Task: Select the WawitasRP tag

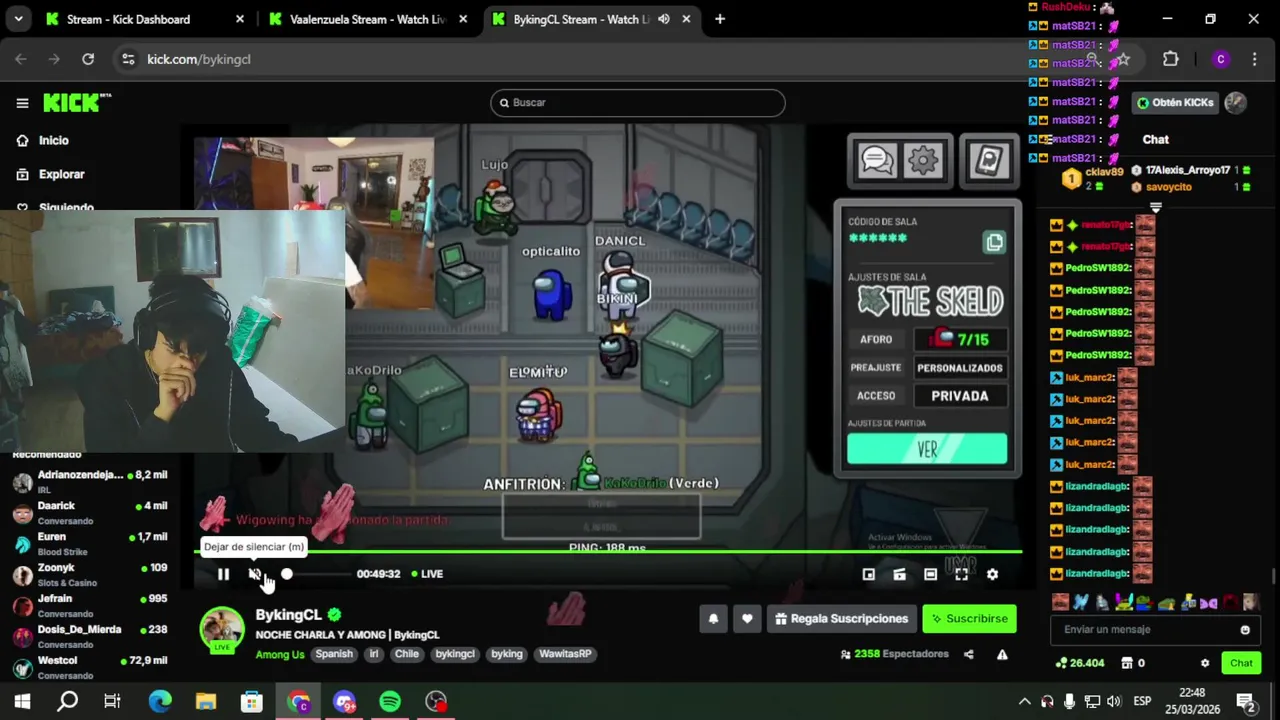Action: 565,654
